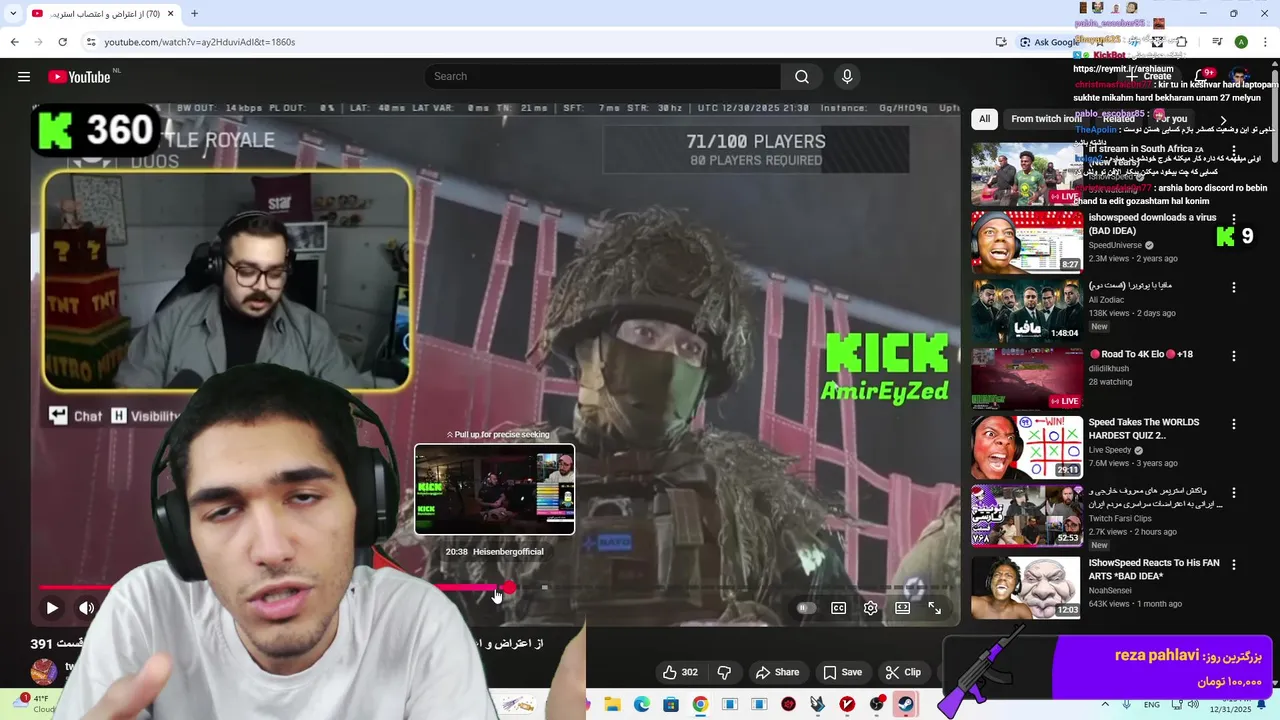Click the seek preview thumbnail at 20:38
The width and height of the screenshot is (1280, 720).
pos(495,490)
